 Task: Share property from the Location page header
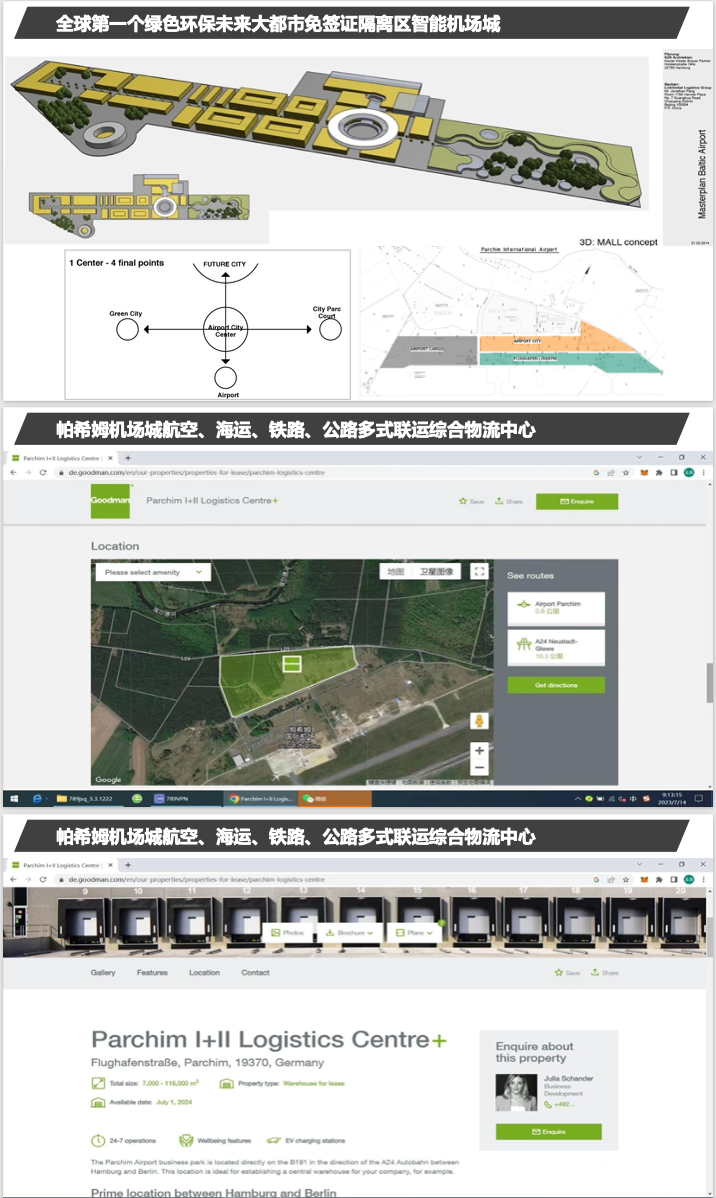509,501
